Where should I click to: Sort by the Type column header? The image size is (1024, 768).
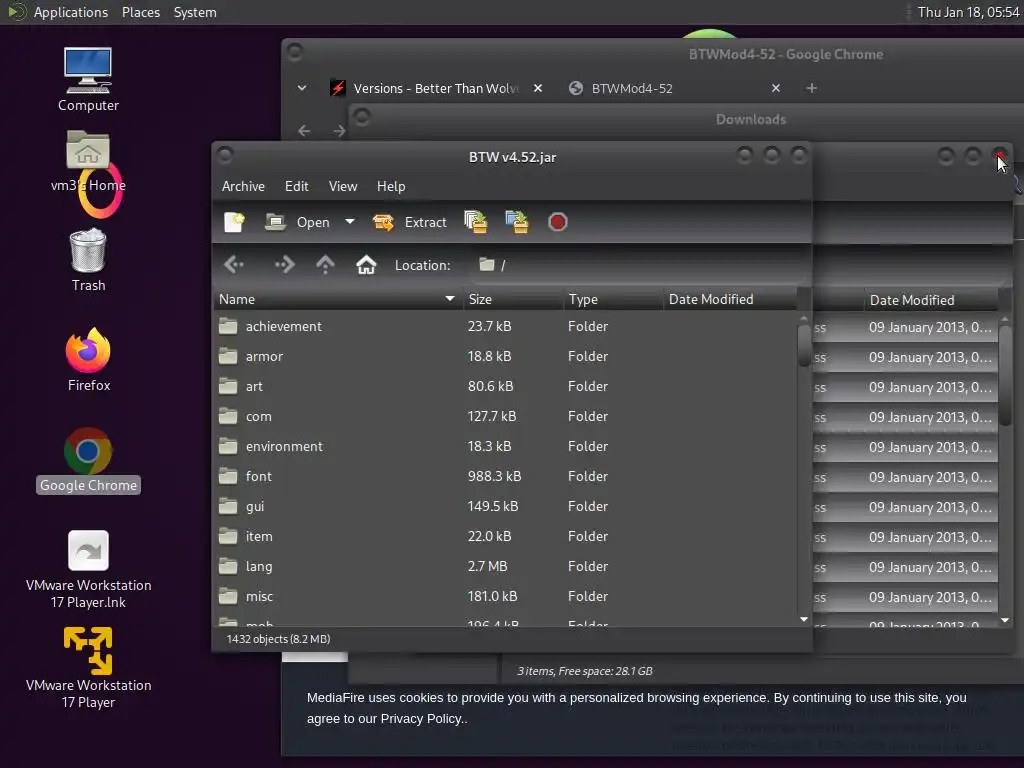pyautogui.click(x=613, y=299)
